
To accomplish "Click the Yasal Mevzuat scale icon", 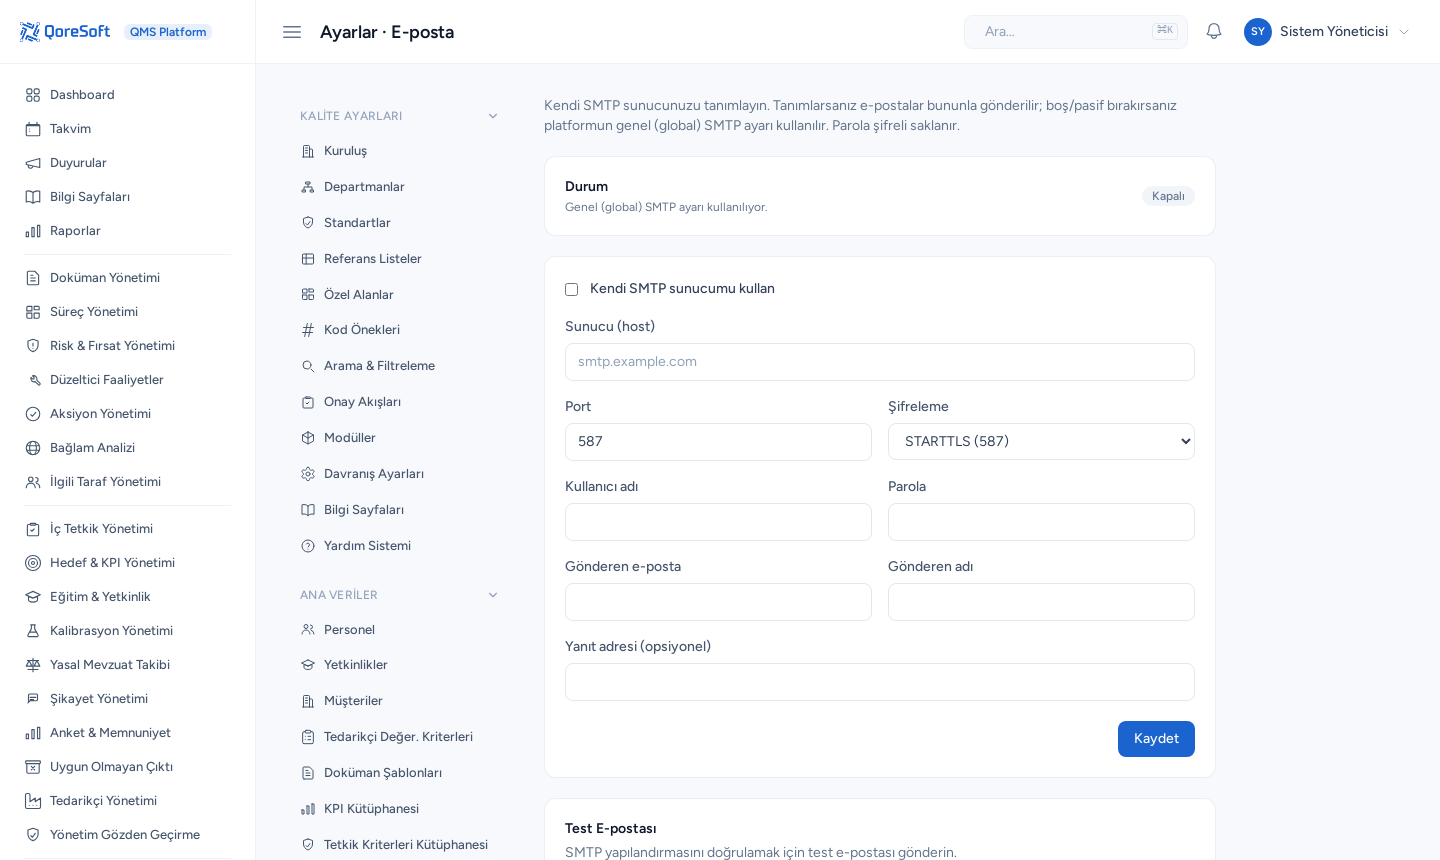I will (33, 665).
